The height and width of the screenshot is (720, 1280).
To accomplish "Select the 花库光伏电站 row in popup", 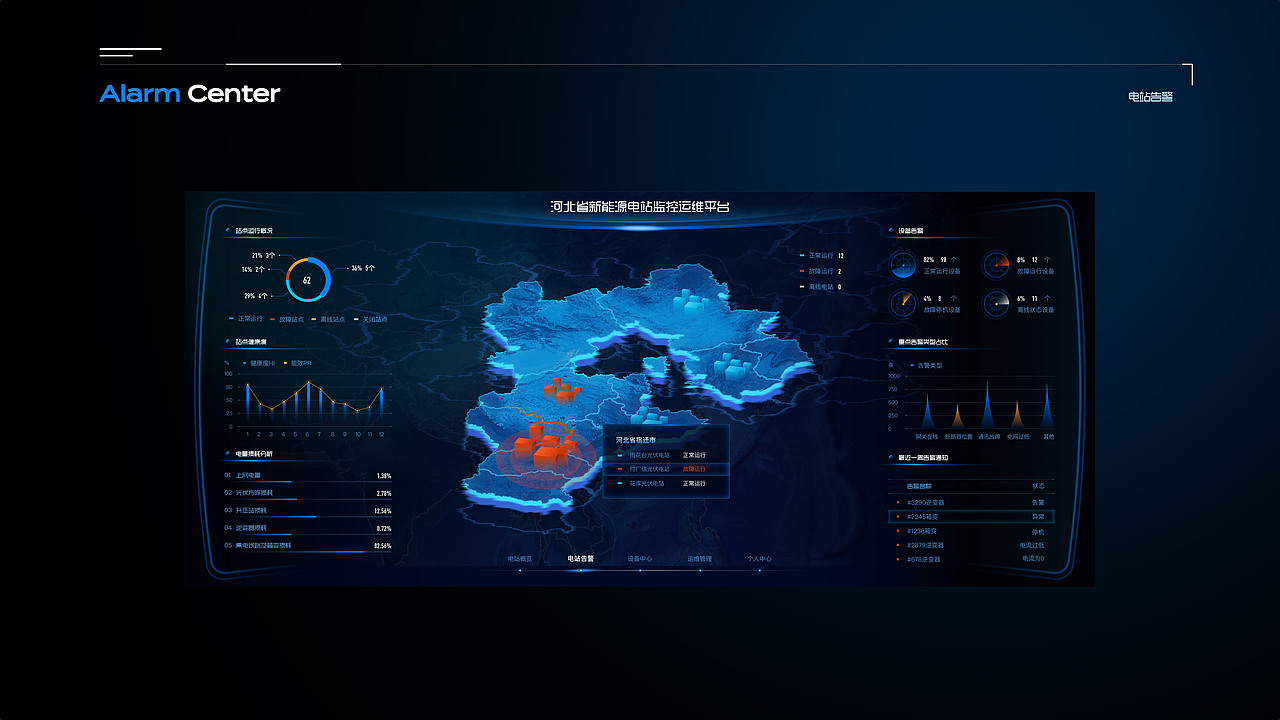I will pos(666,483).
